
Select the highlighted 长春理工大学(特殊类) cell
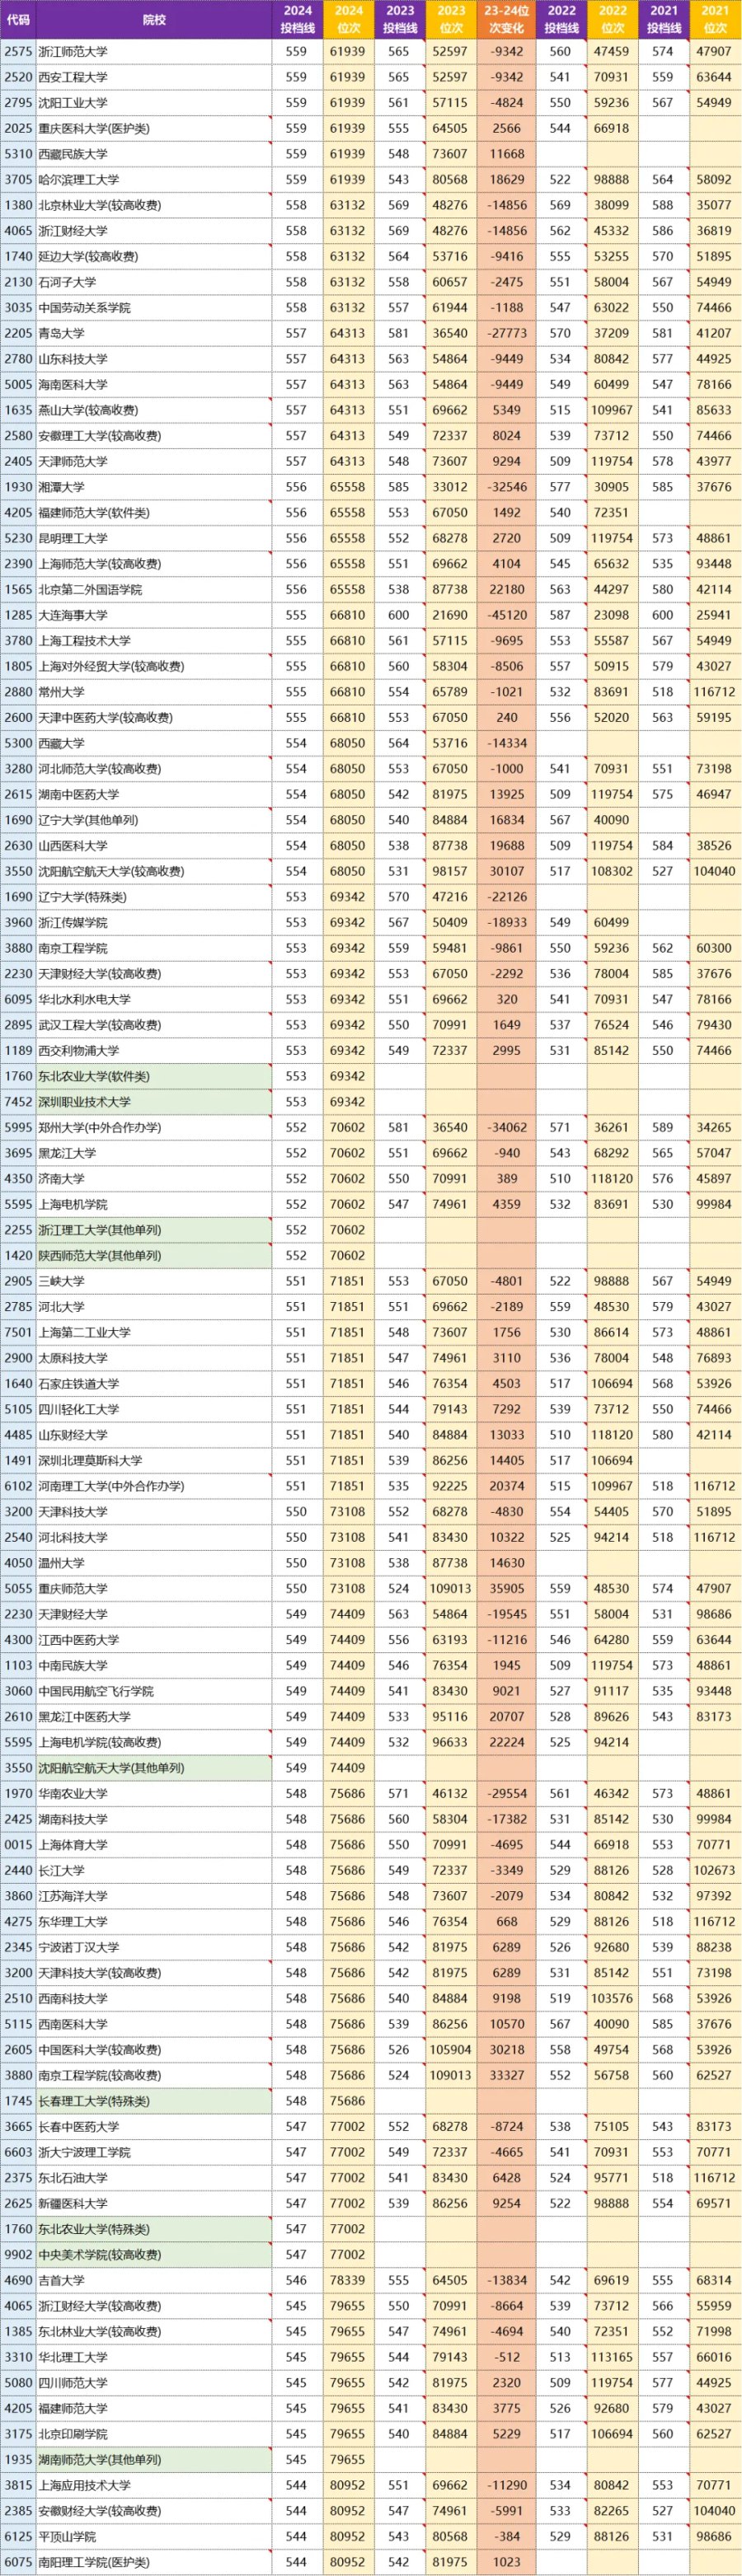coord(154,2101)
